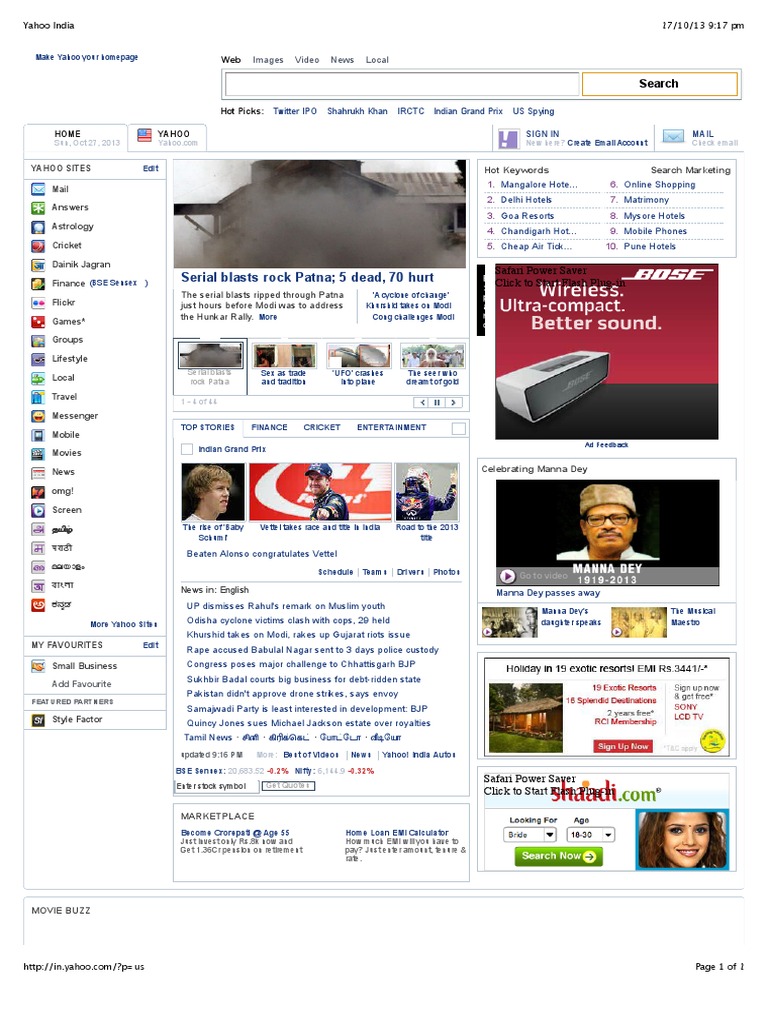Open the News site icon
The image size is (768, 1024).
click(x=38, y=472)
